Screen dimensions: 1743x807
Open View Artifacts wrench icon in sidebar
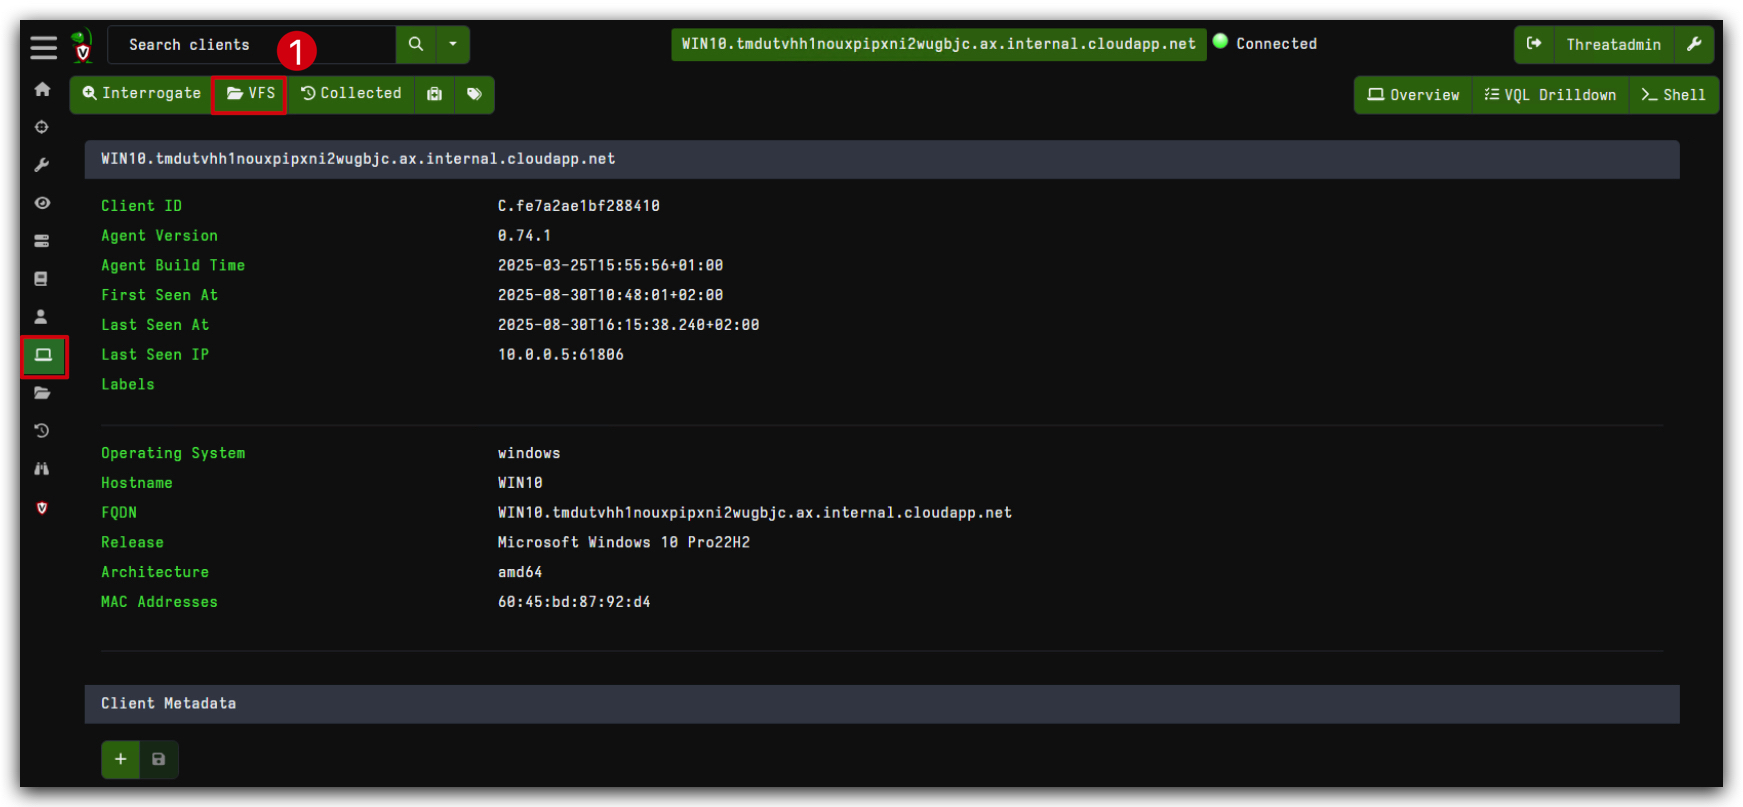point(42,165)
